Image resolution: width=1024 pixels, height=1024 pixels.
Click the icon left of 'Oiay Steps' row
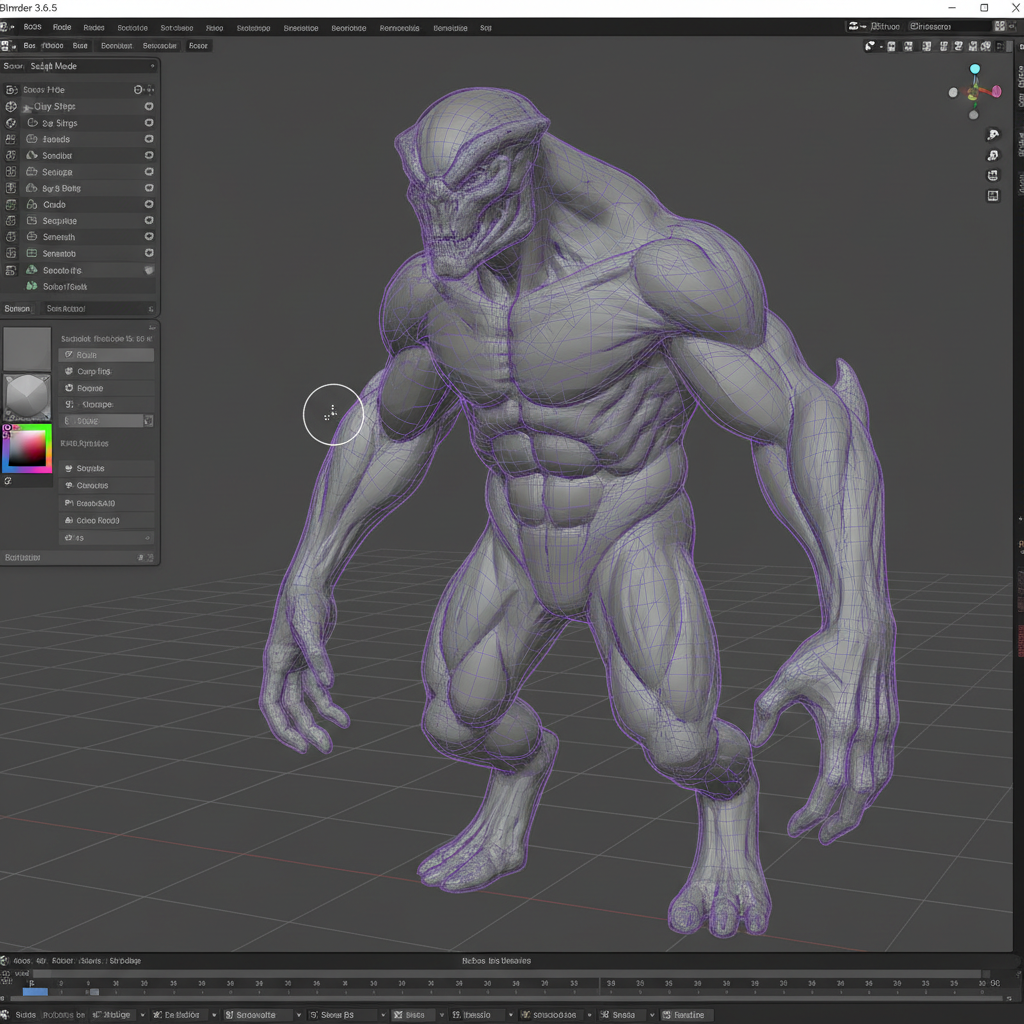[x=11, y=107]
